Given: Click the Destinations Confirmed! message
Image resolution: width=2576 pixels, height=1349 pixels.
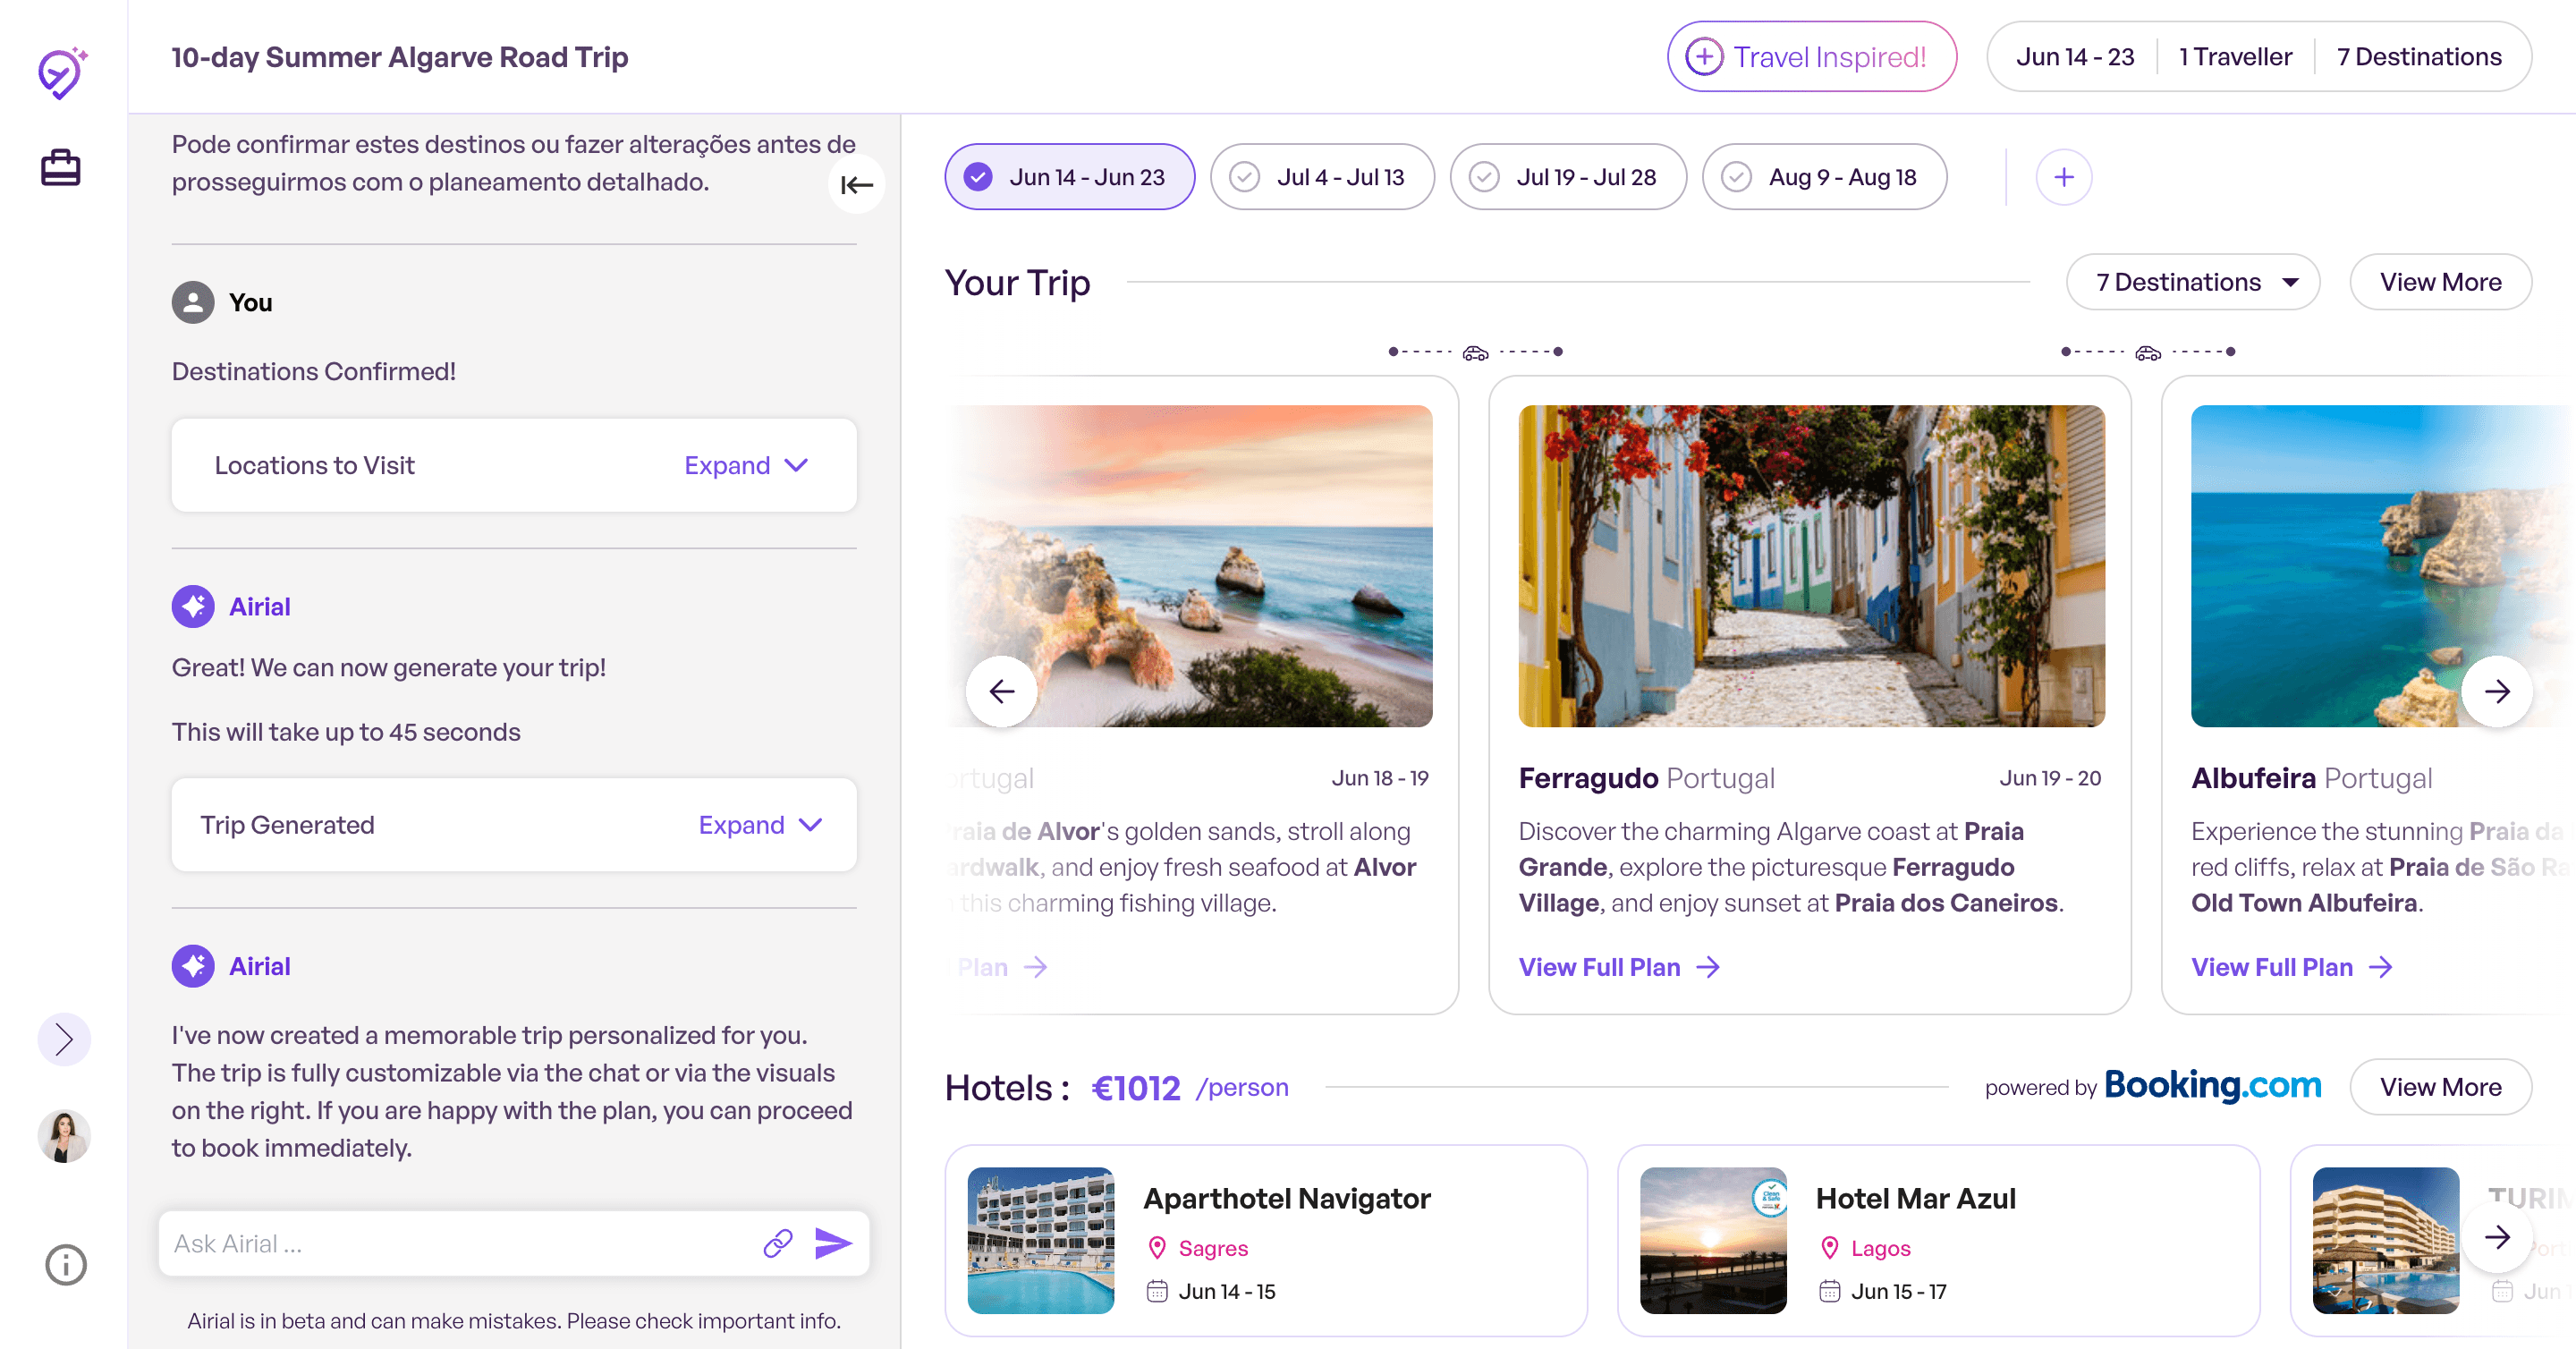Looking at the screenshot, I should [314, 371].
